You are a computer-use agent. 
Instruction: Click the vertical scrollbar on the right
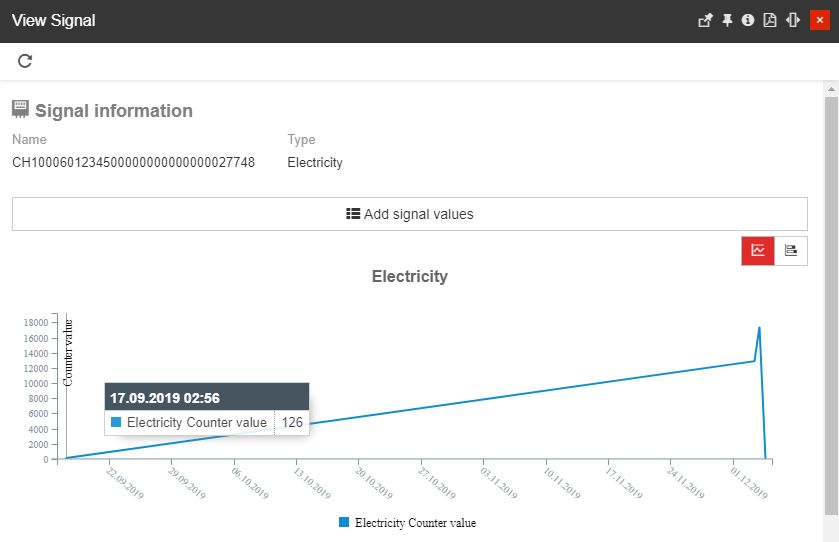(831, 300)
